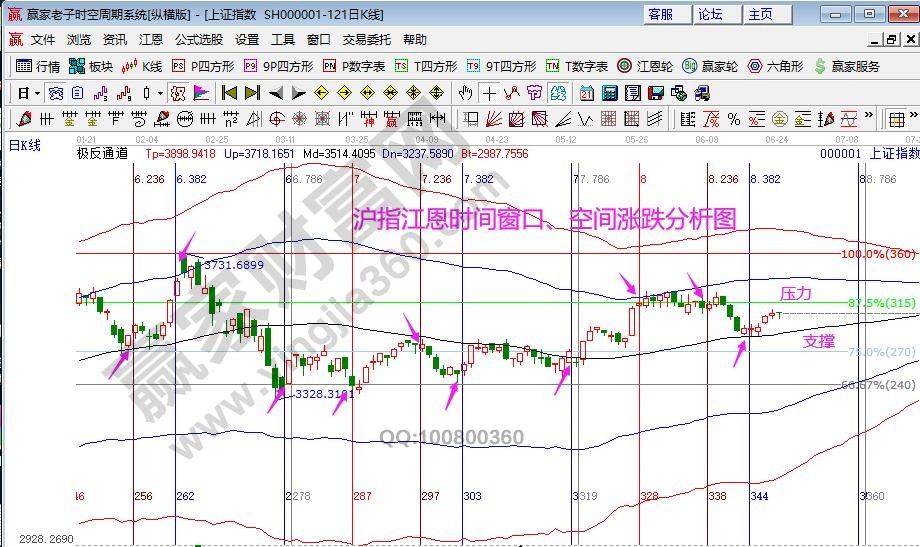
Task: Select the hand pan tool
Action: pos(465,93)
